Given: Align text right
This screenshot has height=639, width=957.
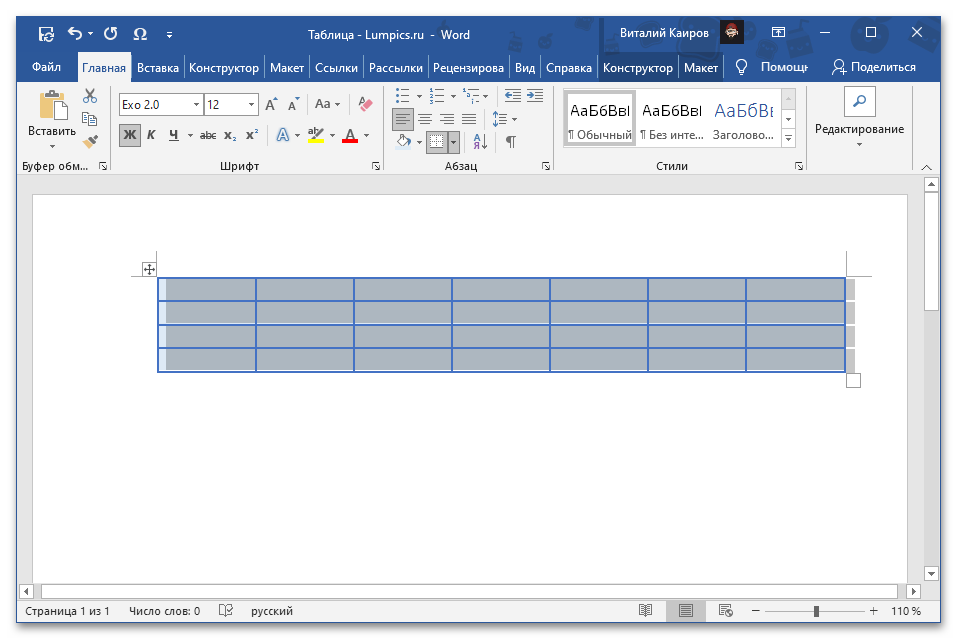Looking at the screenshot, I should (x=447, y=119).
